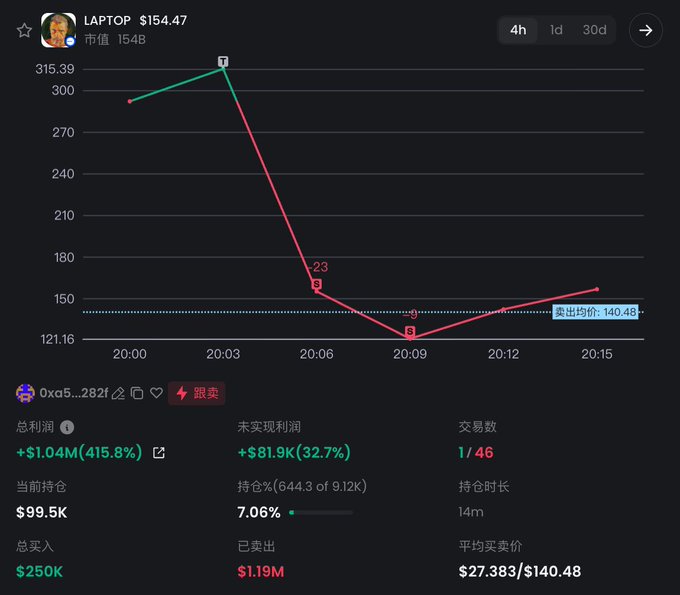Open the LAPTOP token avatar image
680x595 pixels.
(x=58, y=30)
